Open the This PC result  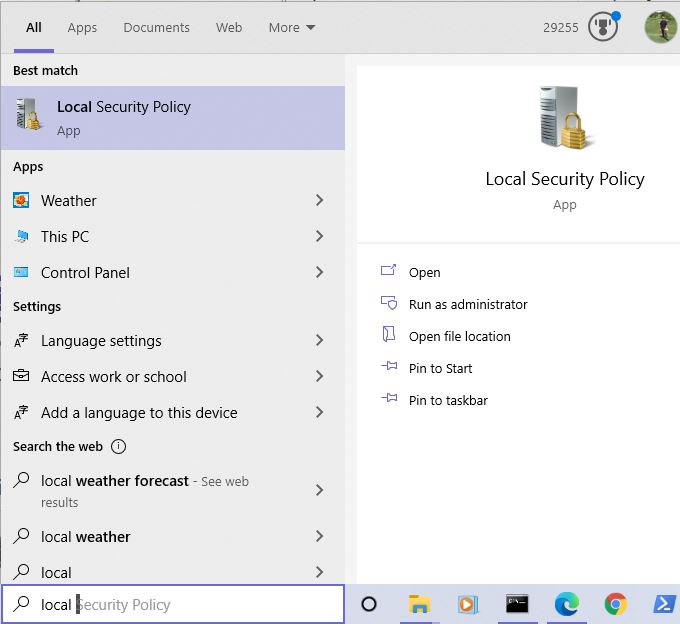[173, 236]
